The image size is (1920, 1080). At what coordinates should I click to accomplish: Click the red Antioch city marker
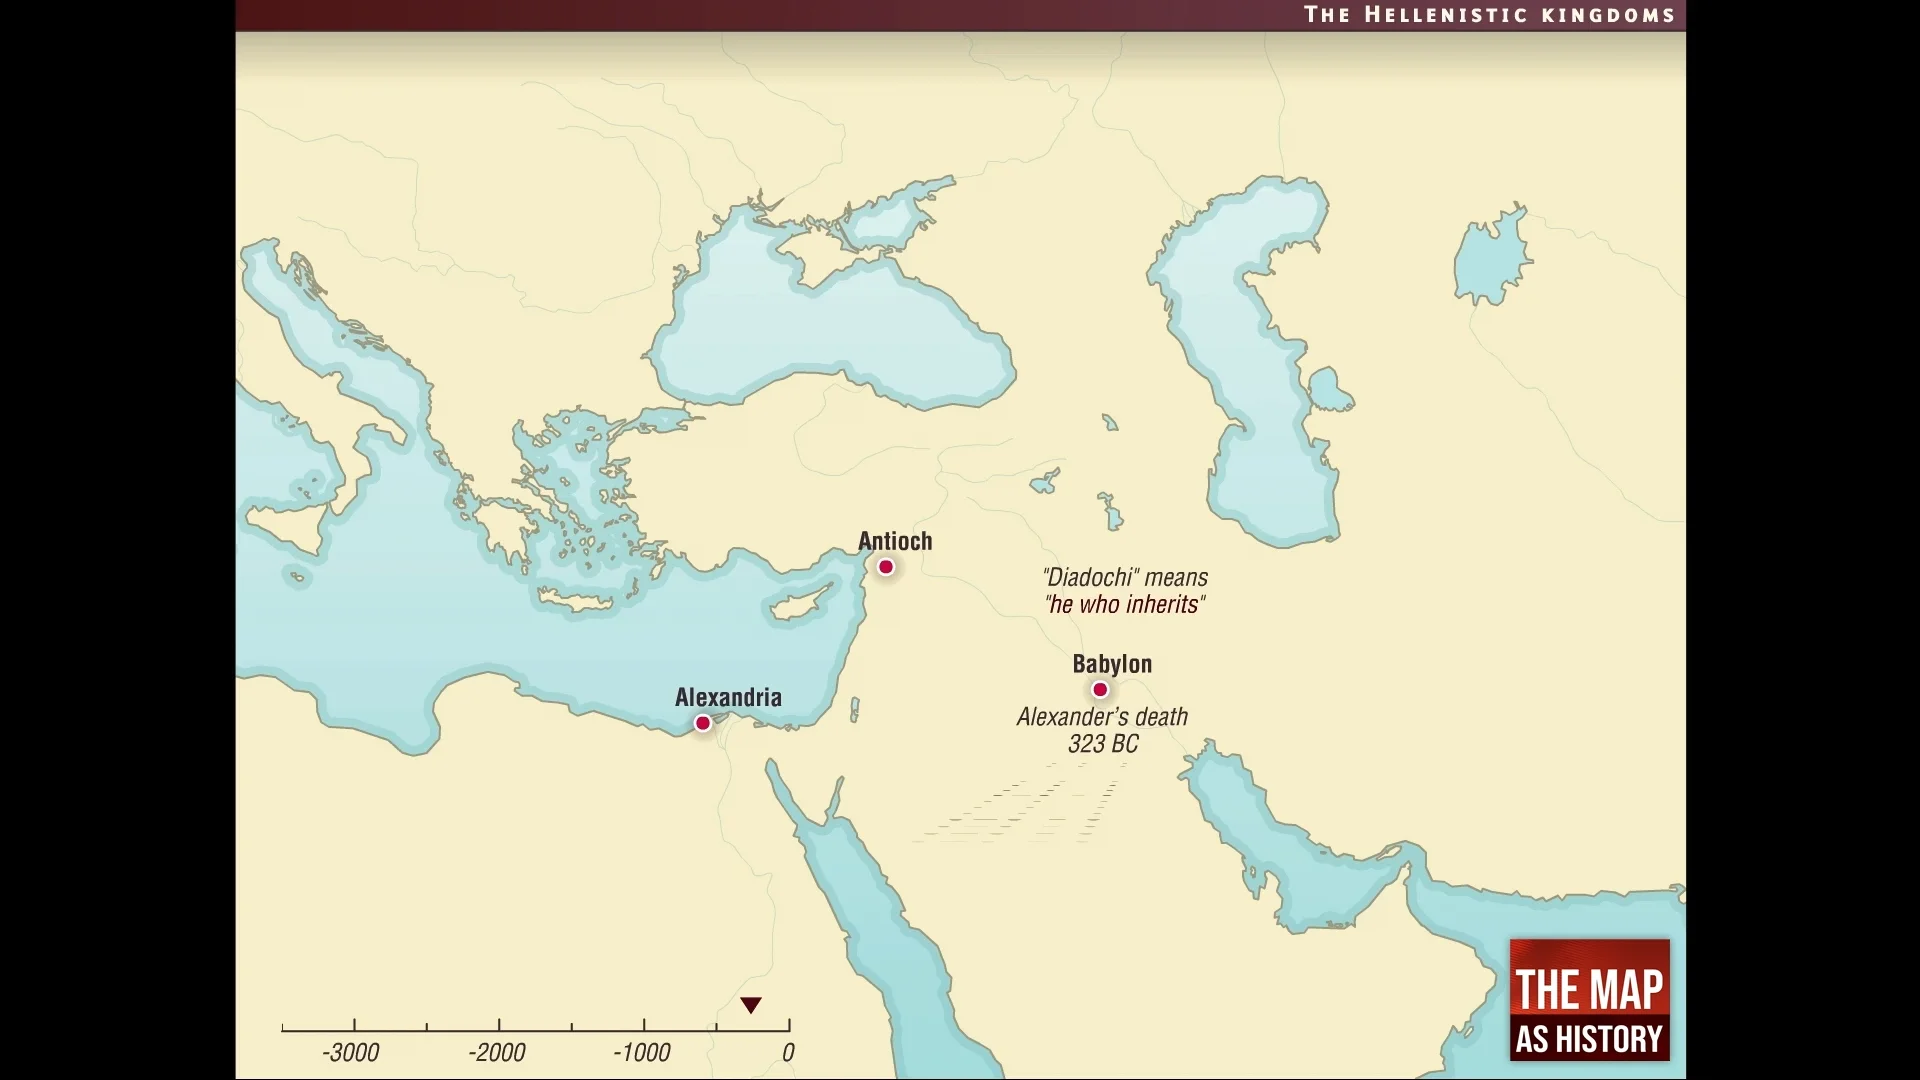[886, 567]
